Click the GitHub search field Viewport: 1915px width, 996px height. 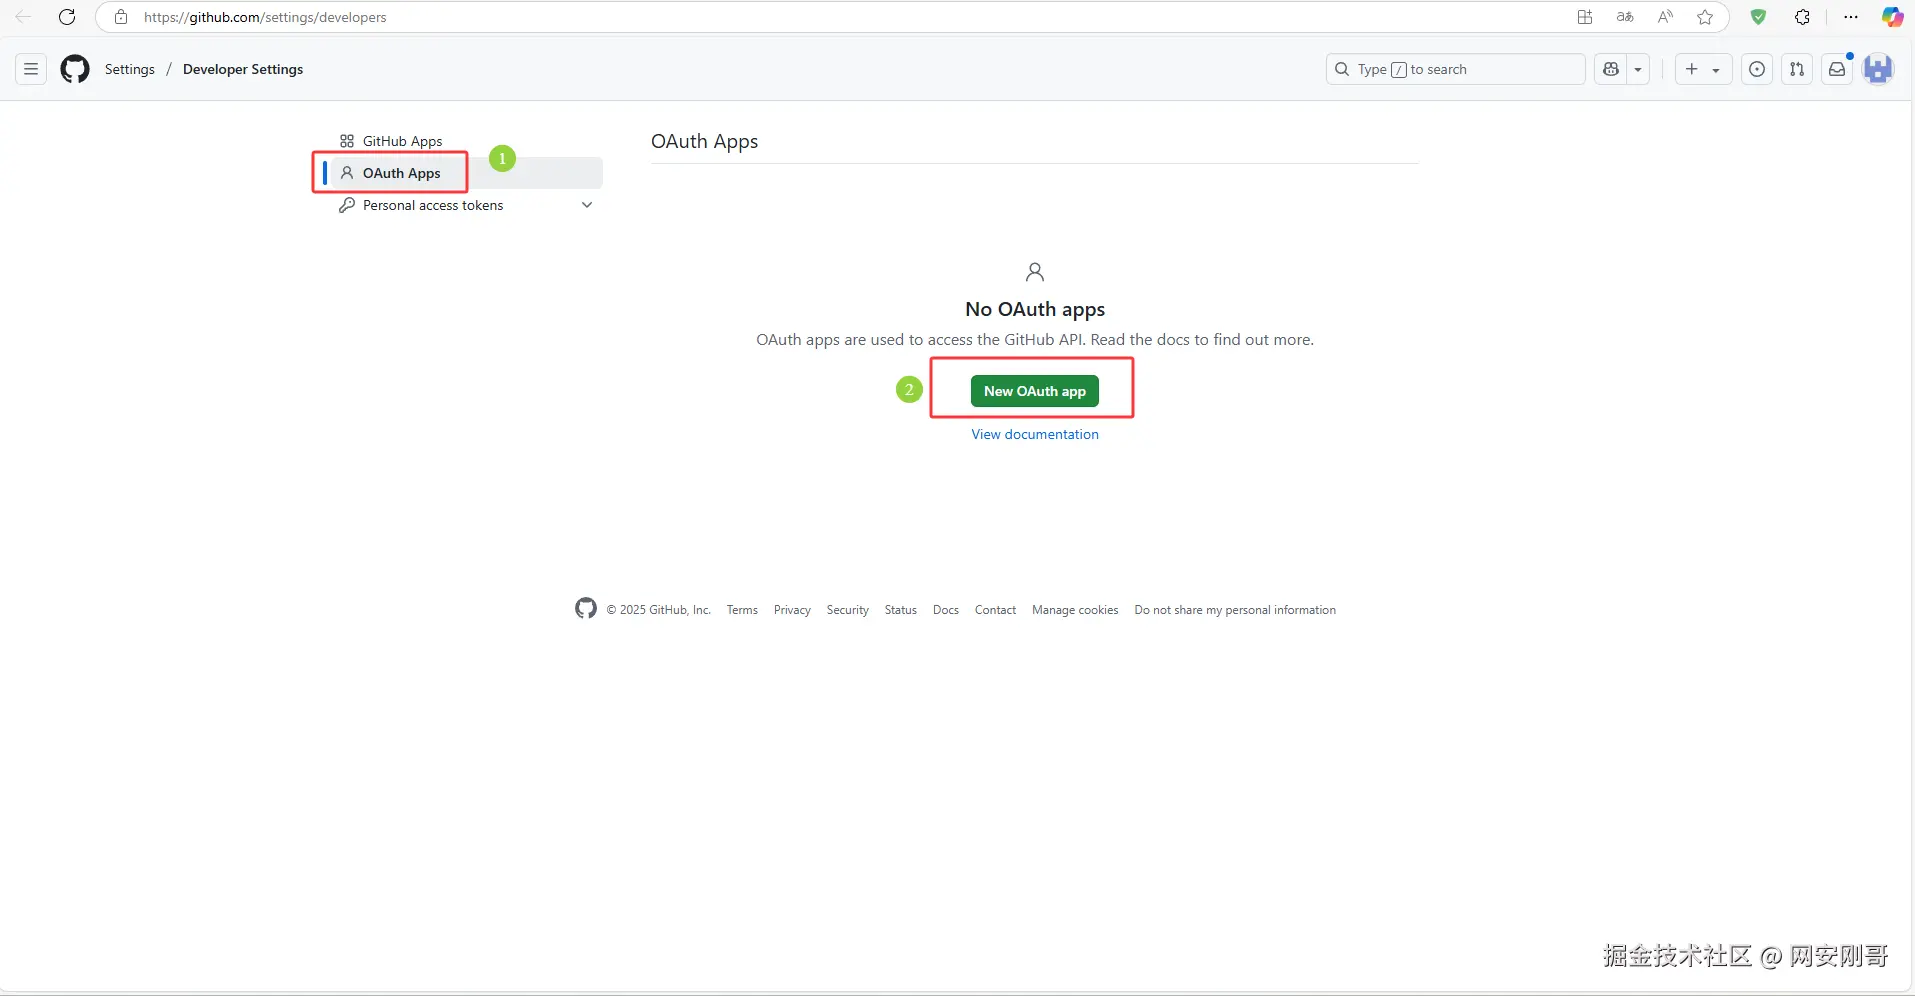pyautogui.click(x=1456, y=69)
